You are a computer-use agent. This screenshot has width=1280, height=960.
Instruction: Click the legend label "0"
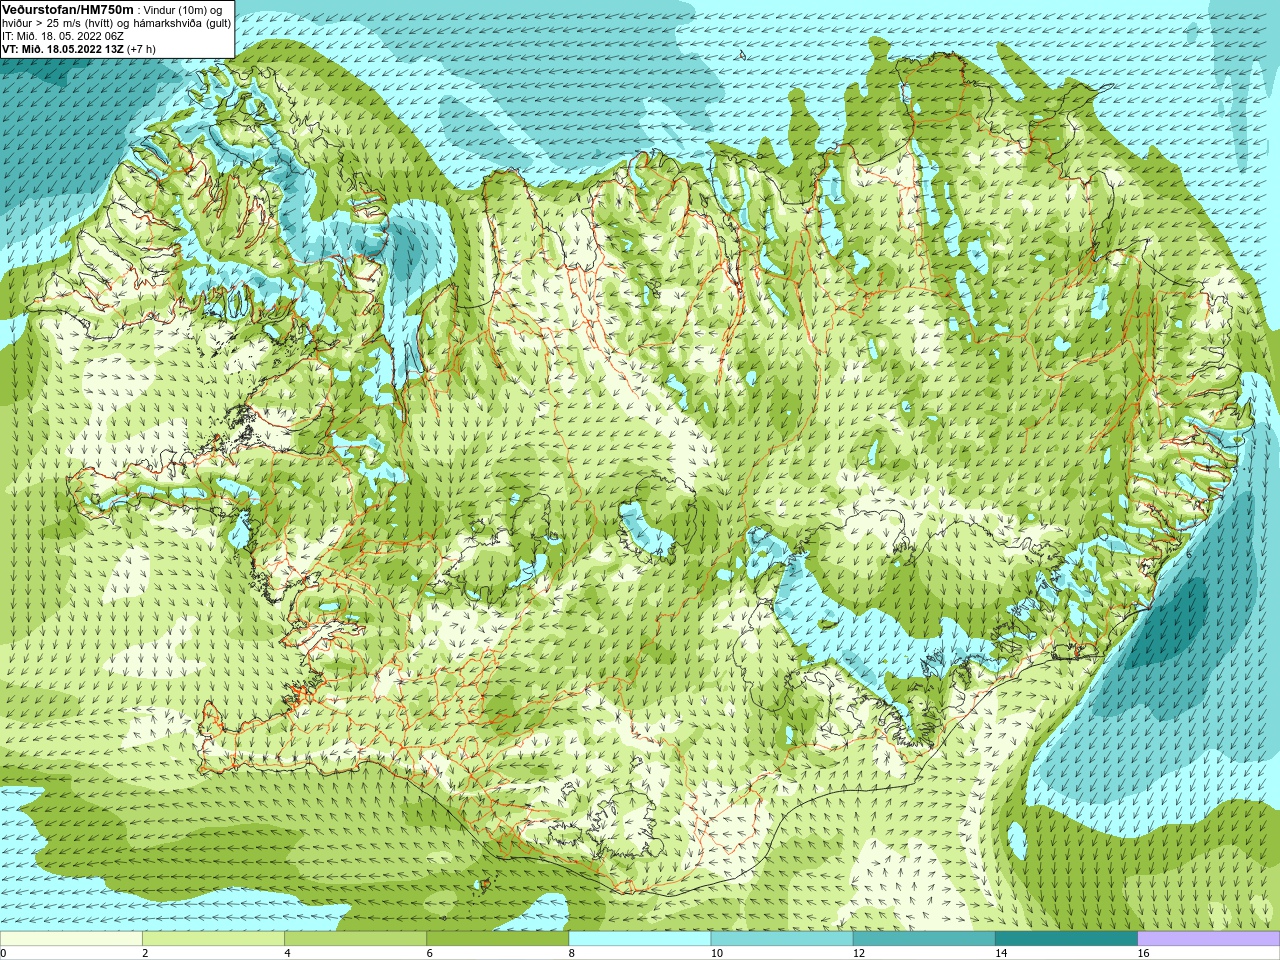tap(3, 953)
